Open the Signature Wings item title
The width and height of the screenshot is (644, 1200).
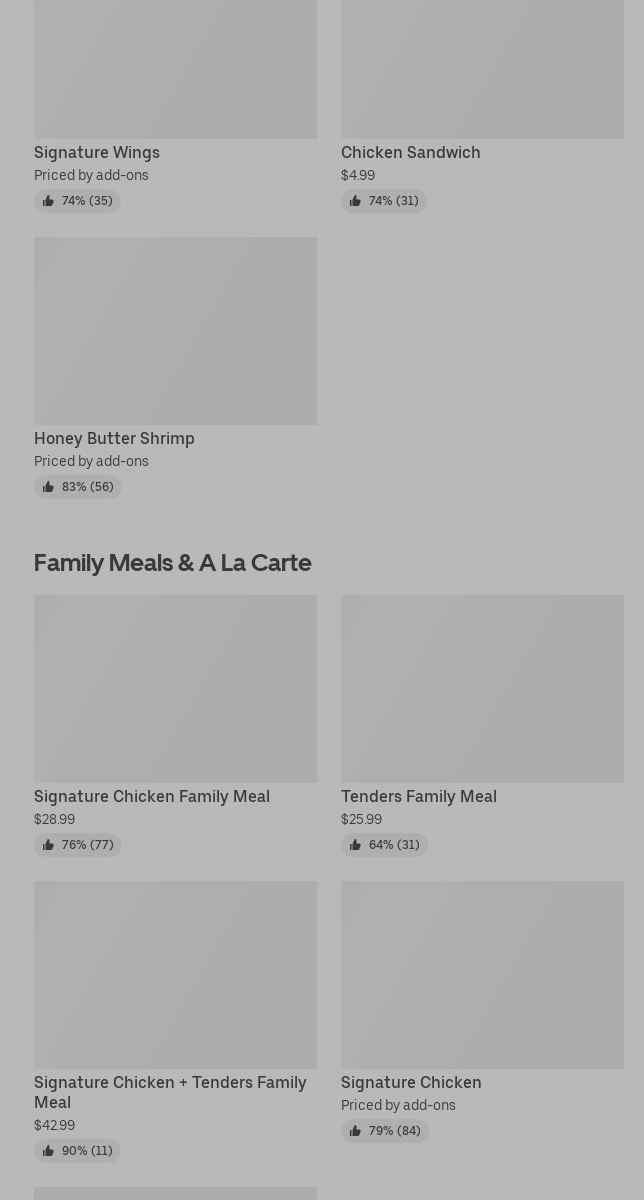pos(97,152)
